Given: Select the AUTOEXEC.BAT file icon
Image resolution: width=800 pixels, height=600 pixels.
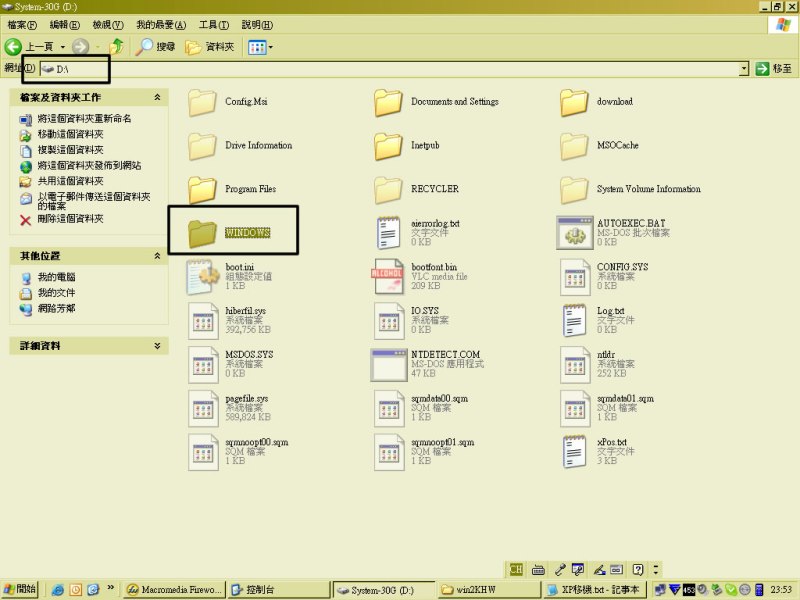Looking at the screenshot, I should point(574,233).
